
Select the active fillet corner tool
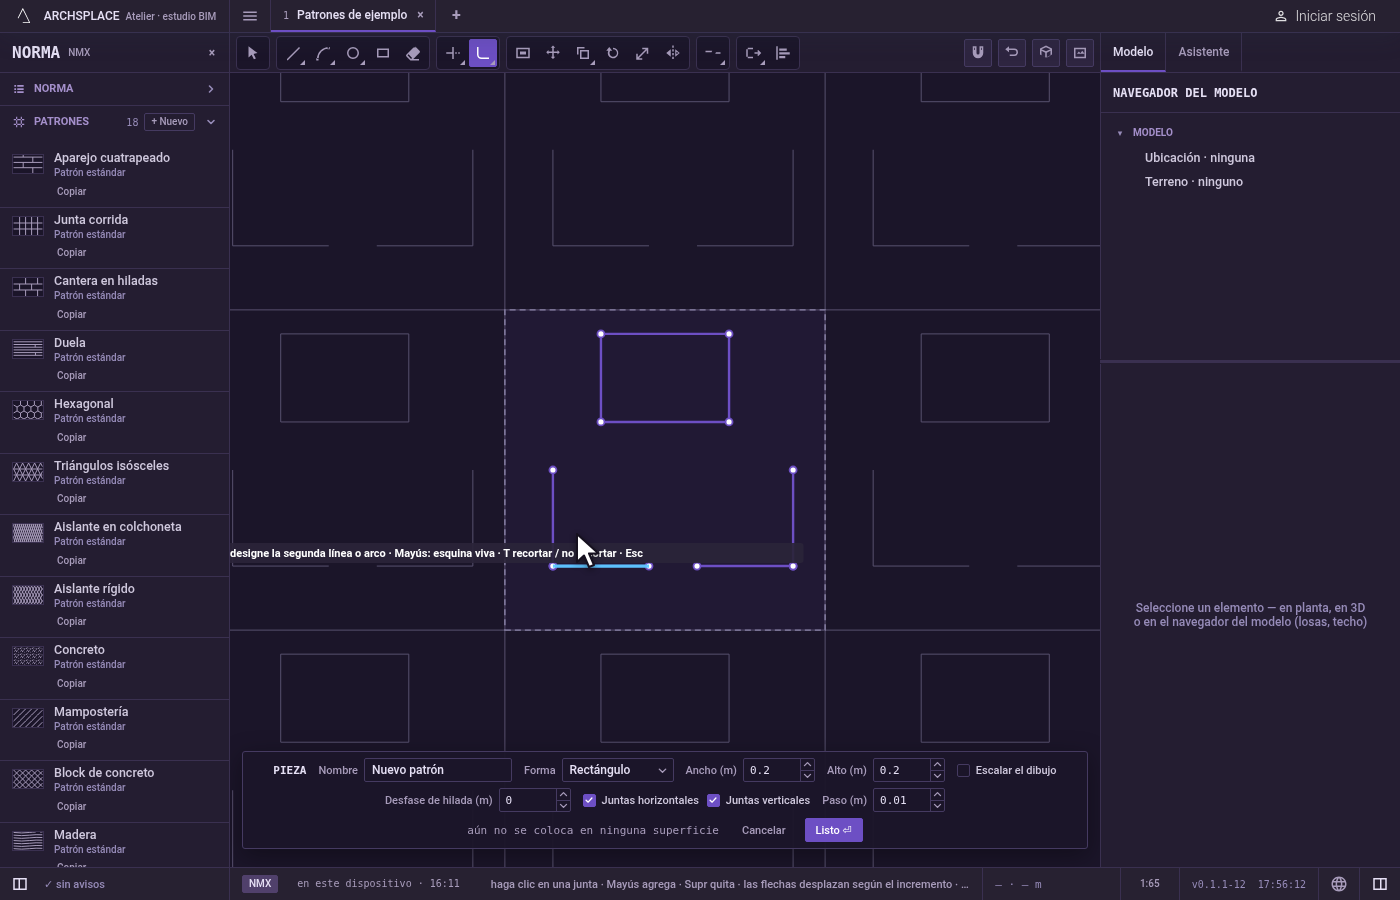coord(483,53)
